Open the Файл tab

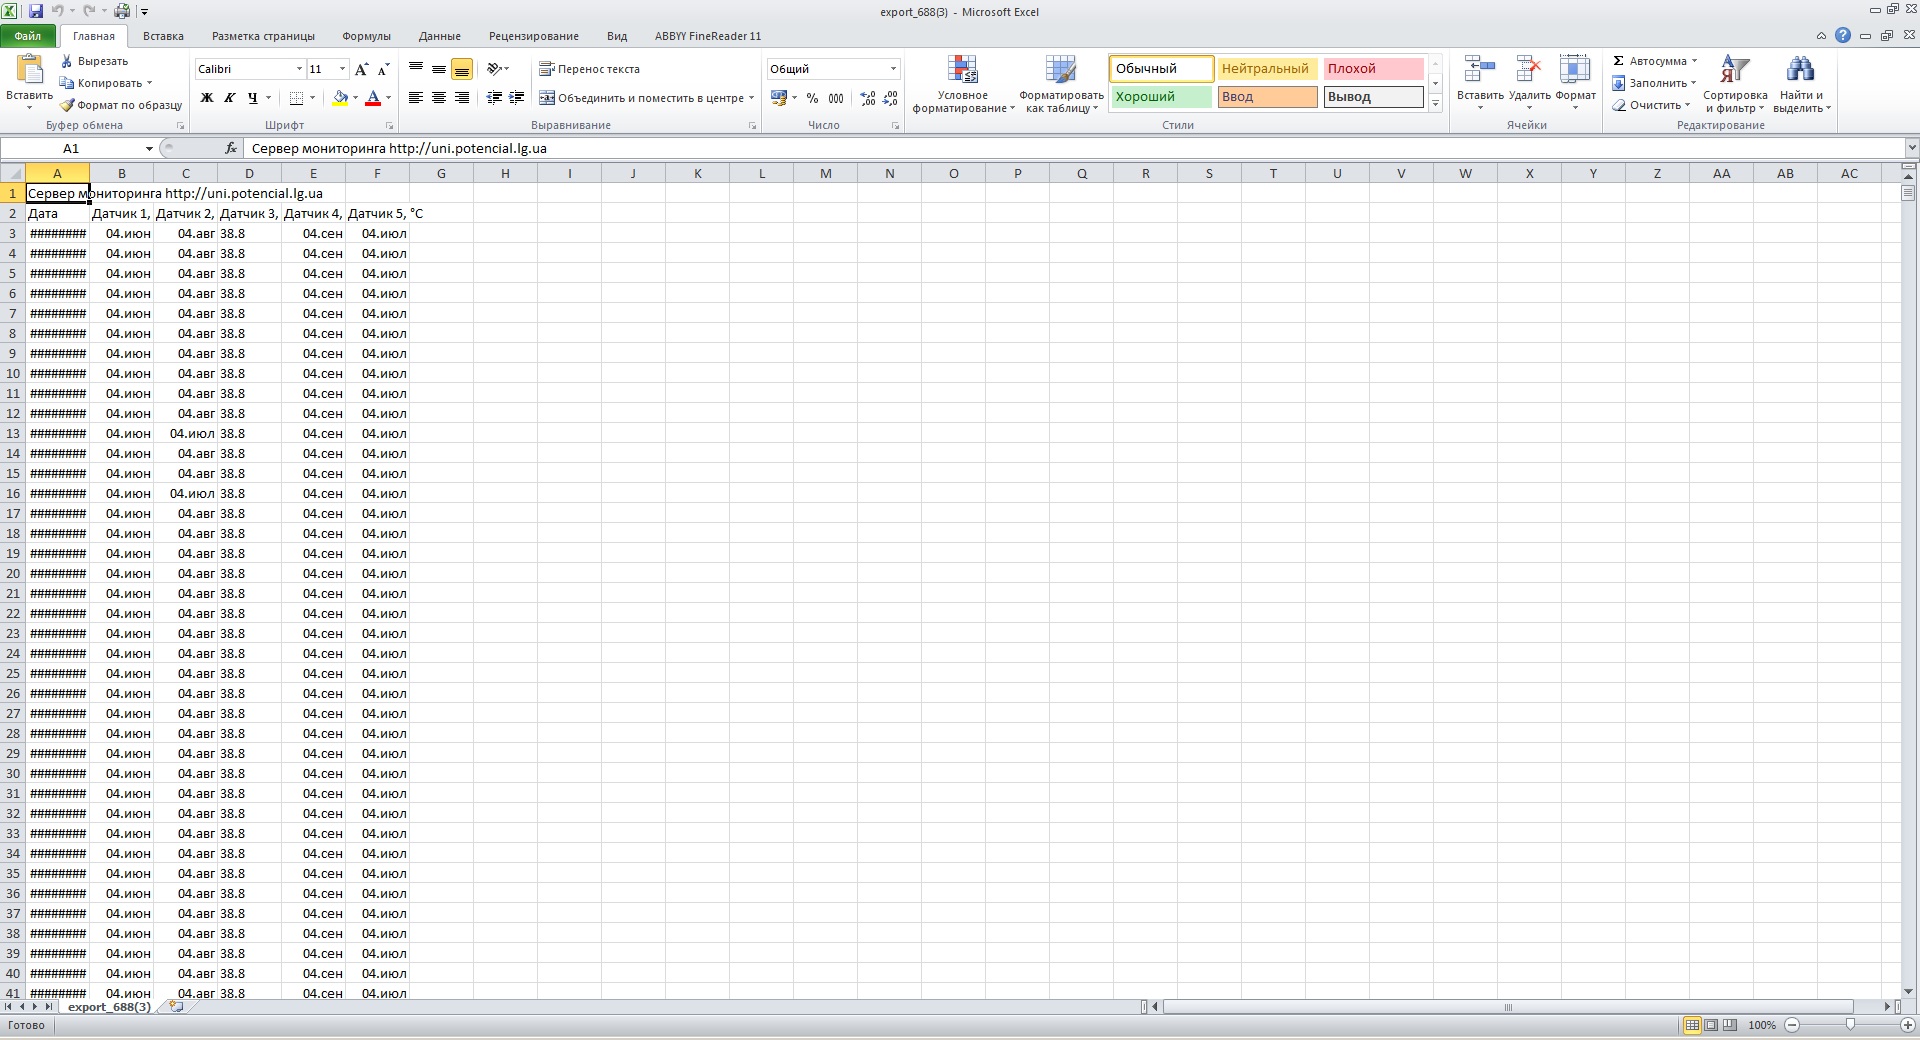pyautogui.click(x=28, y=36)
